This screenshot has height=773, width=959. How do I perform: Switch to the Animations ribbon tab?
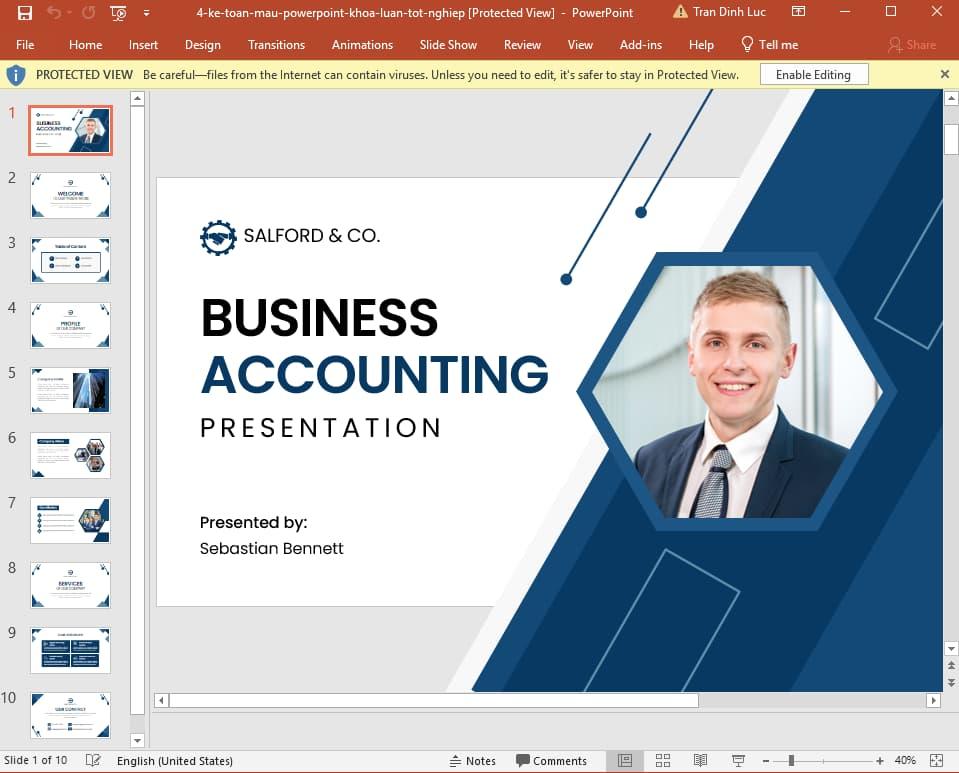[x=362, y=45]
